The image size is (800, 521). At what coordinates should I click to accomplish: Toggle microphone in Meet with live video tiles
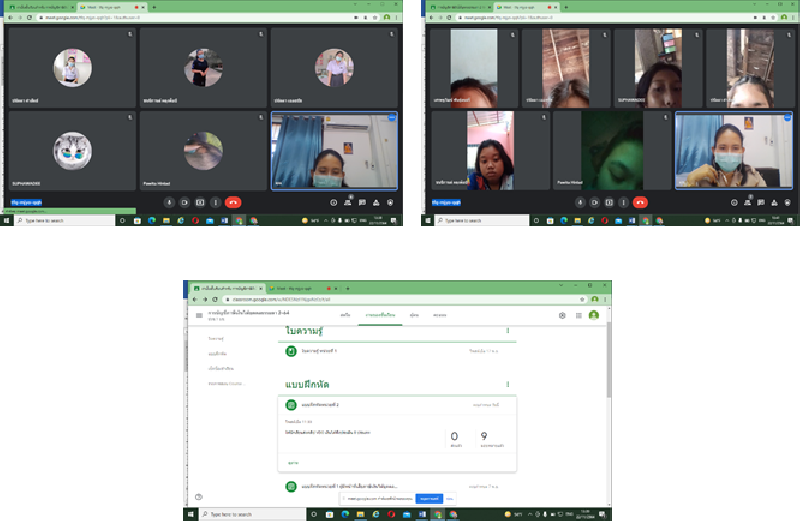tap(579, 201)
